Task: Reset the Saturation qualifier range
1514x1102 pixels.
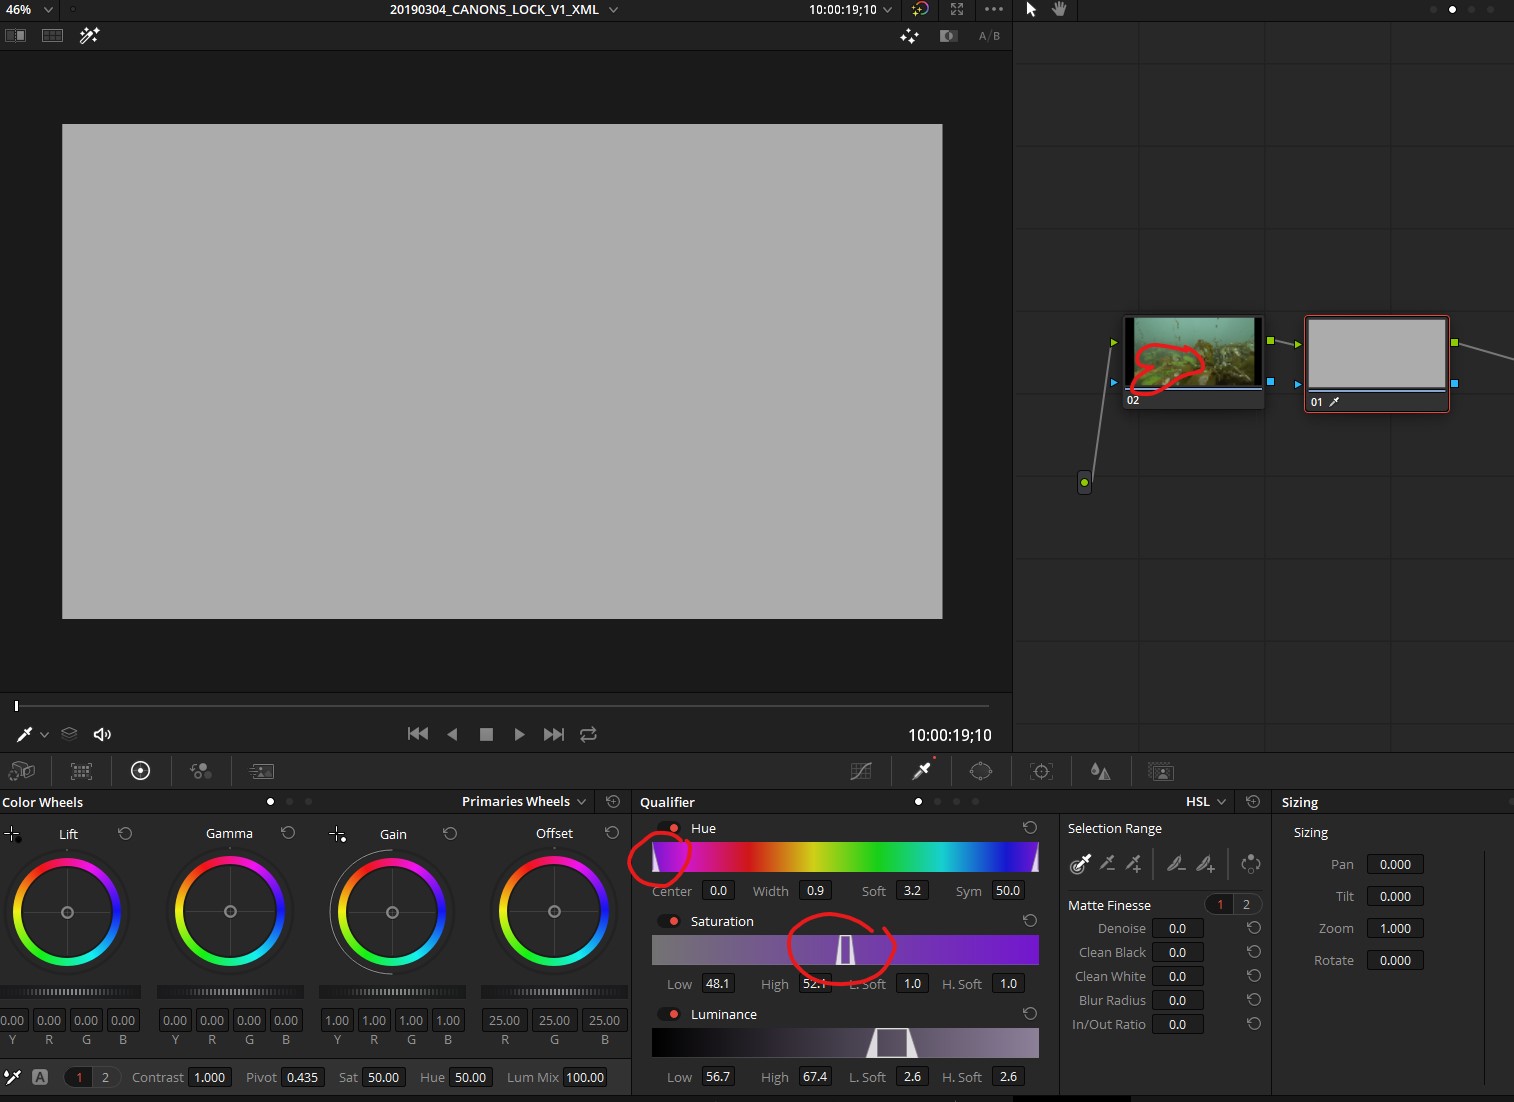Action: (1030, 920)
